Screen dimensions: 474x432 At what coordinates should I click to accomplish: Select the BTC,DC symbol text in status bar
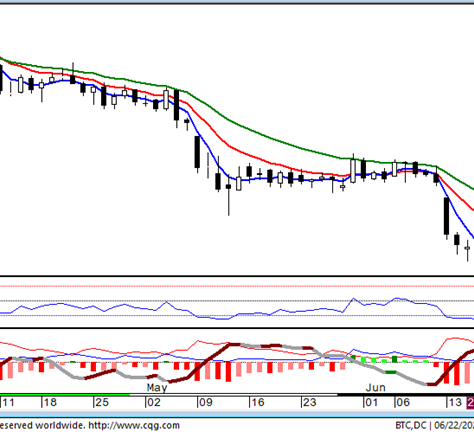(x=411, y=426)
